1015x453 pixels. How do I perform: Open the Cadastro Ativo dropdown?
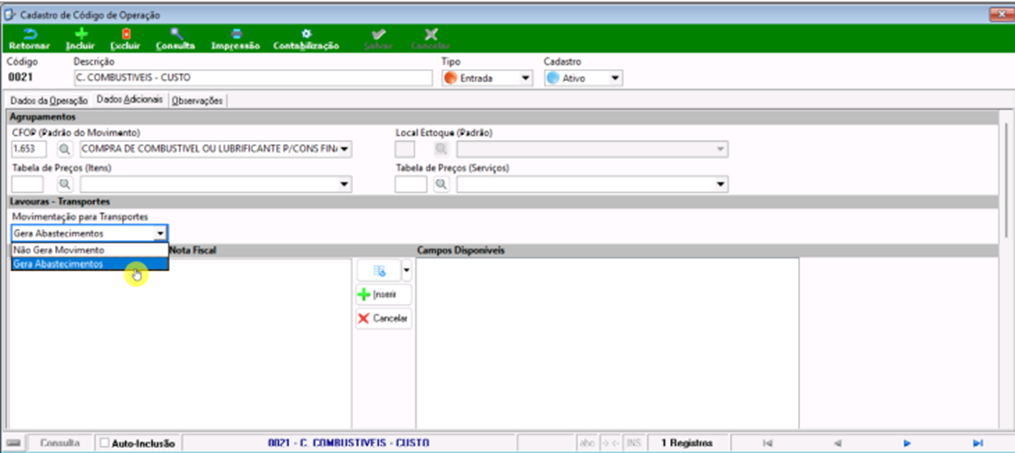(x=616, y=78)
